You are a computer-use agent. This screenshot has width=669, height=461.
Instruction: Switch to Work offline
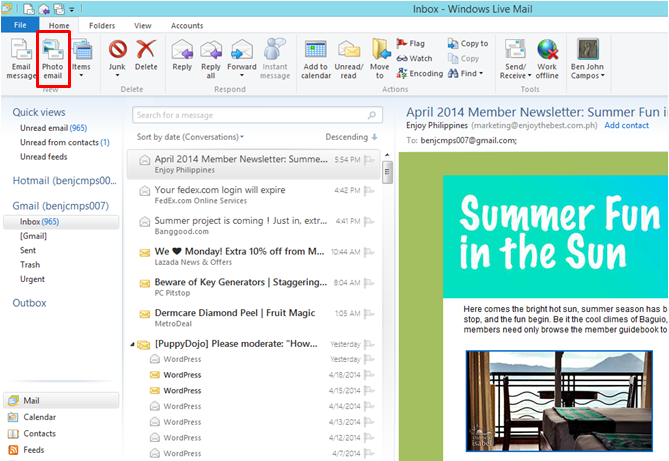547,59
